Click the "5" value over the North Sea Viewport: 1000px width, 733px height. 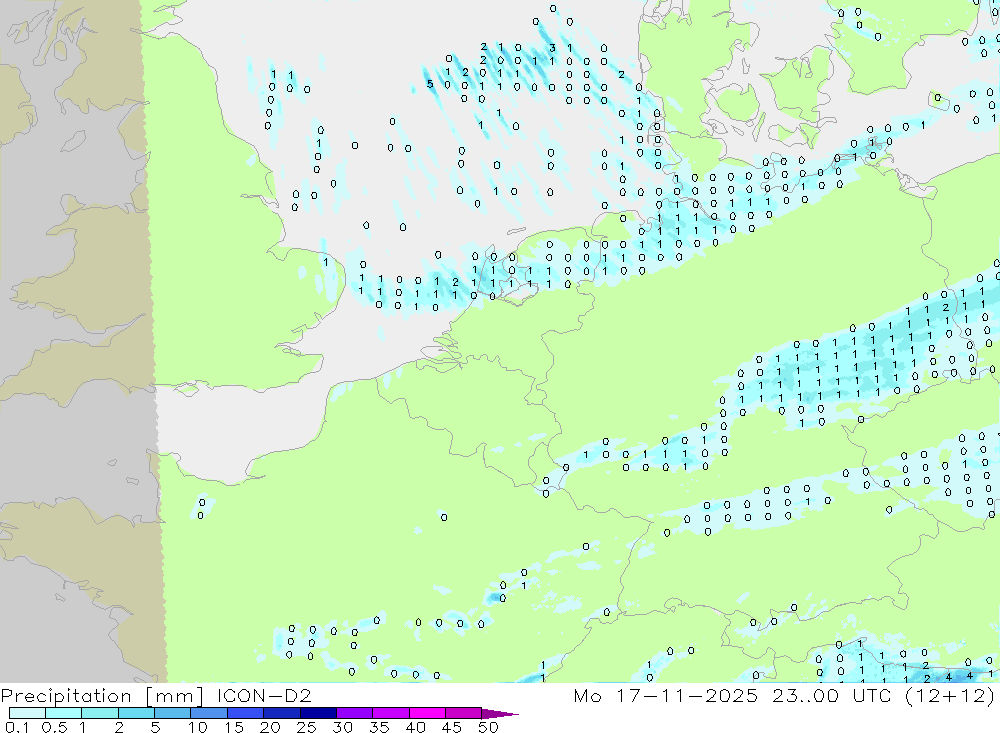[x=430, y=84]
